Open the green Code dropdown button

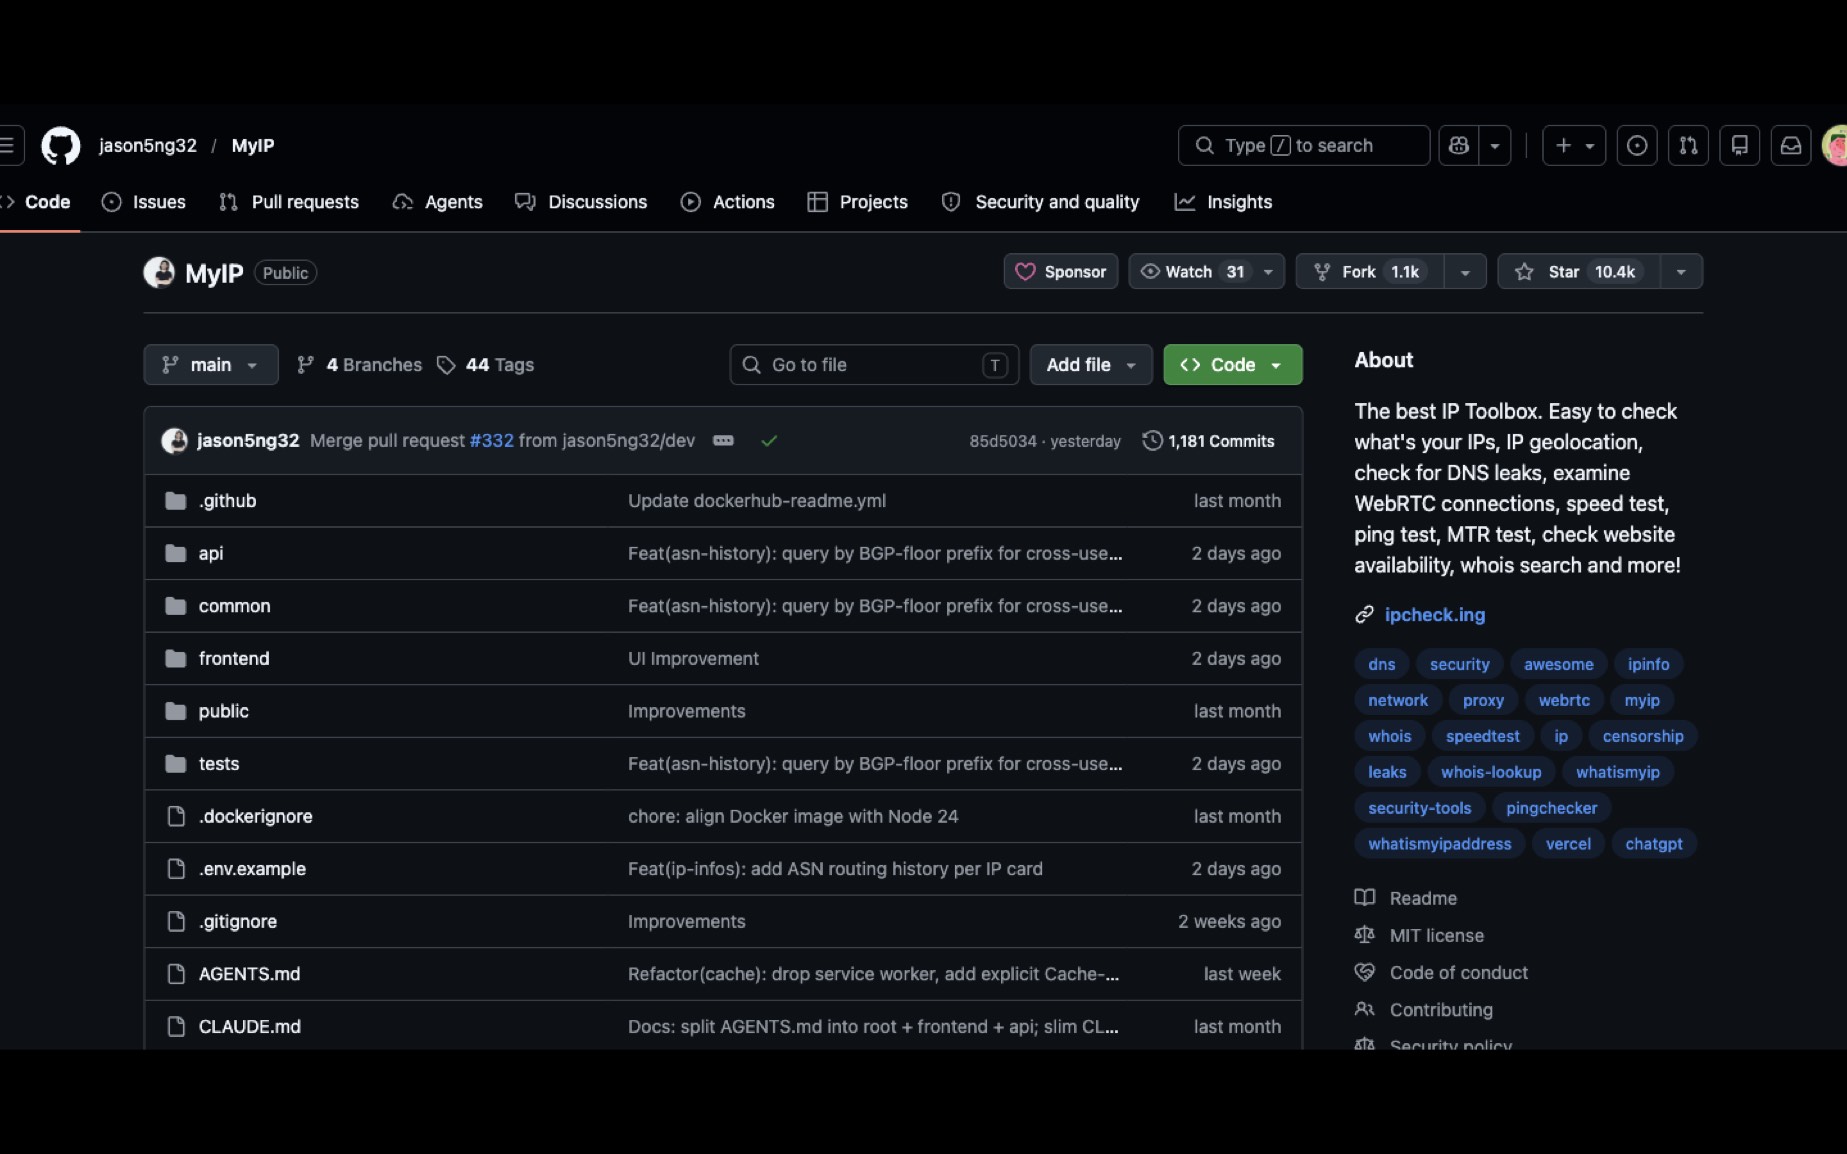pyautogui.click(x=1233, y=365)
